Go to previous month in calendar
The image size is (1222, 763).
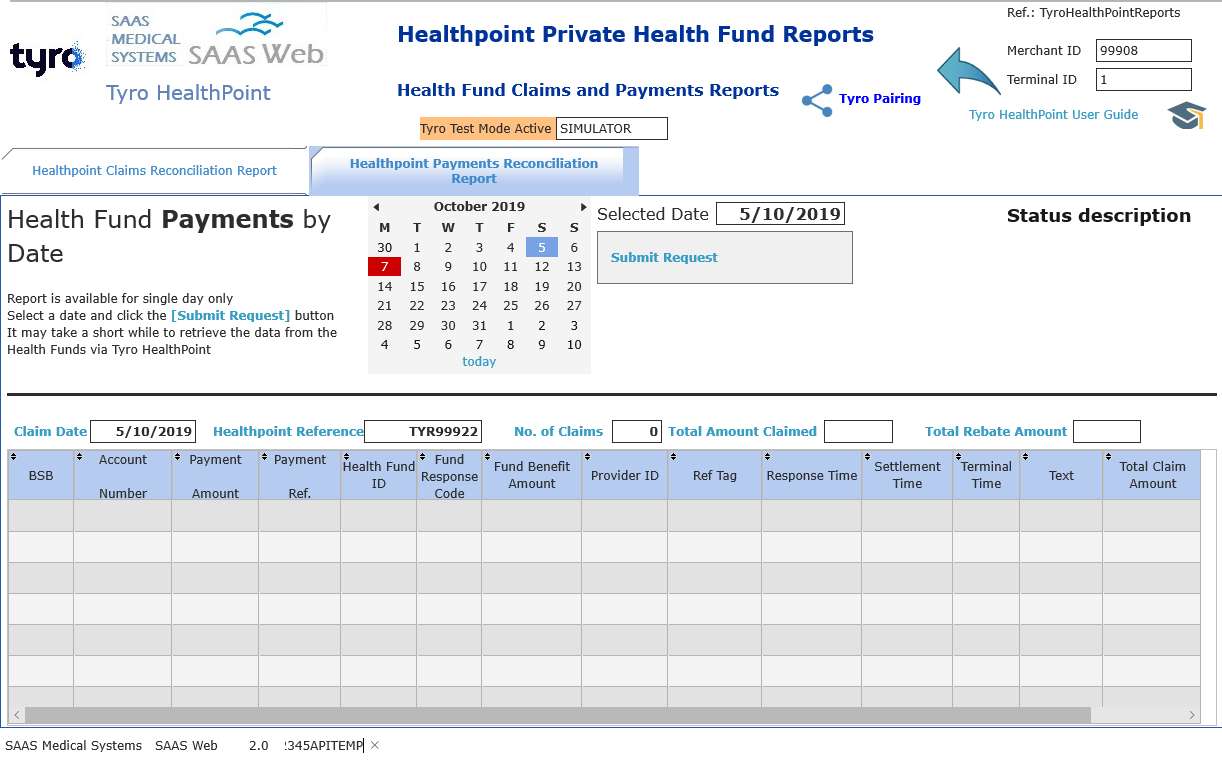[x=376, y=207]
